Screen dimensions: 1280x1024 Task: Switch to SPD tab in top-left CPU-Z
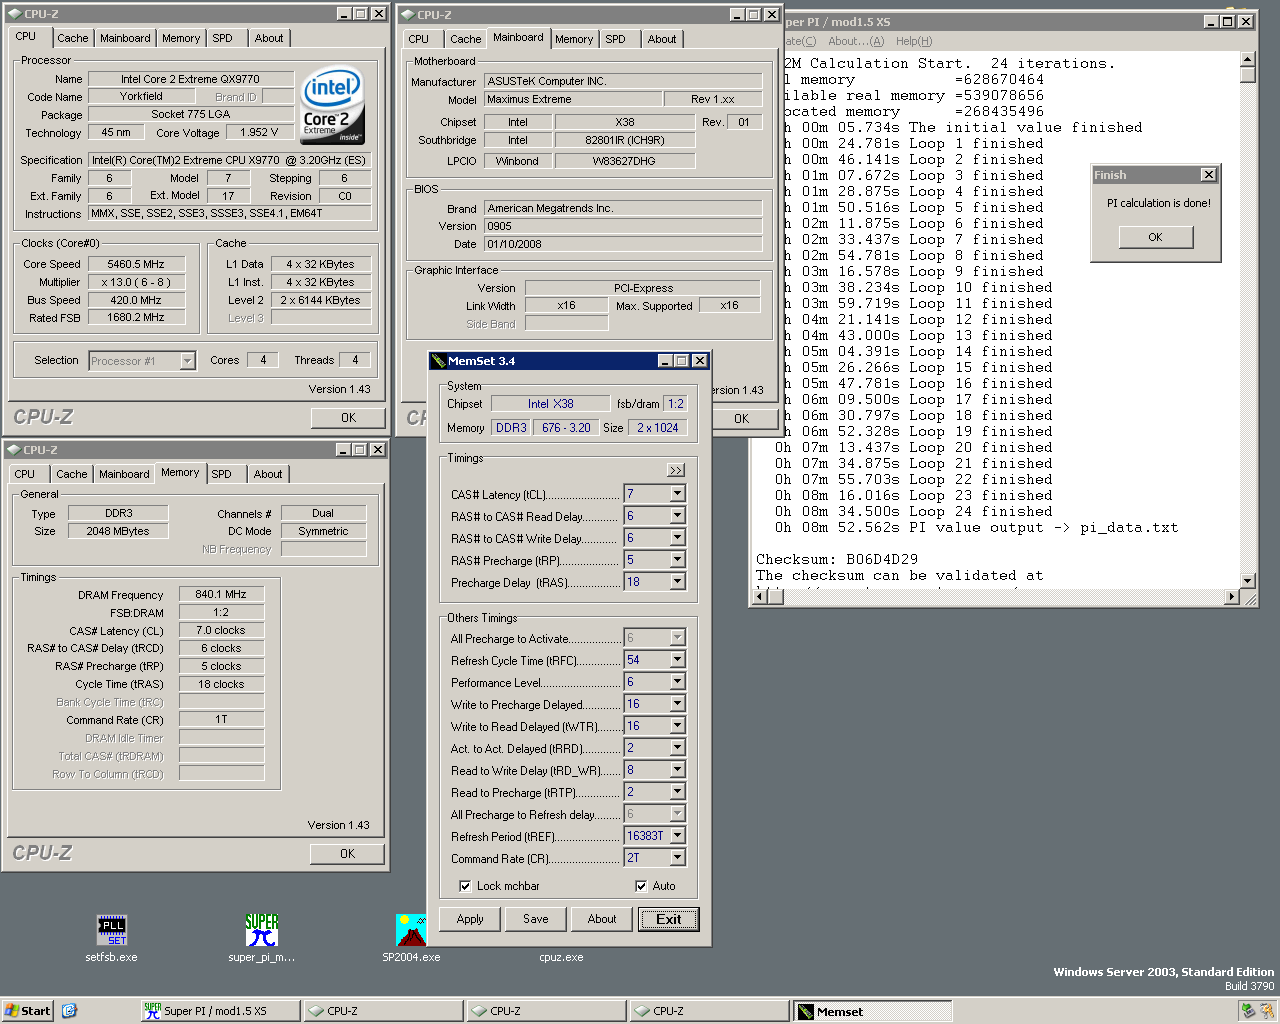(222, 38)
